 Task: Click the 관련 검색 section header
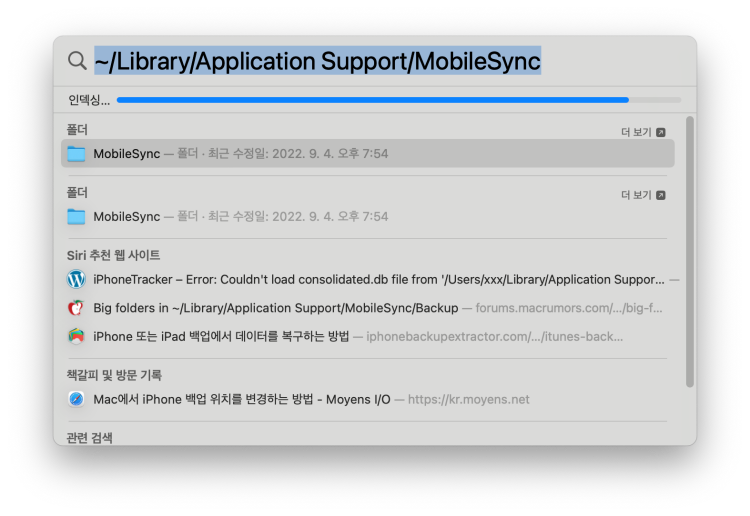(89, 438)
